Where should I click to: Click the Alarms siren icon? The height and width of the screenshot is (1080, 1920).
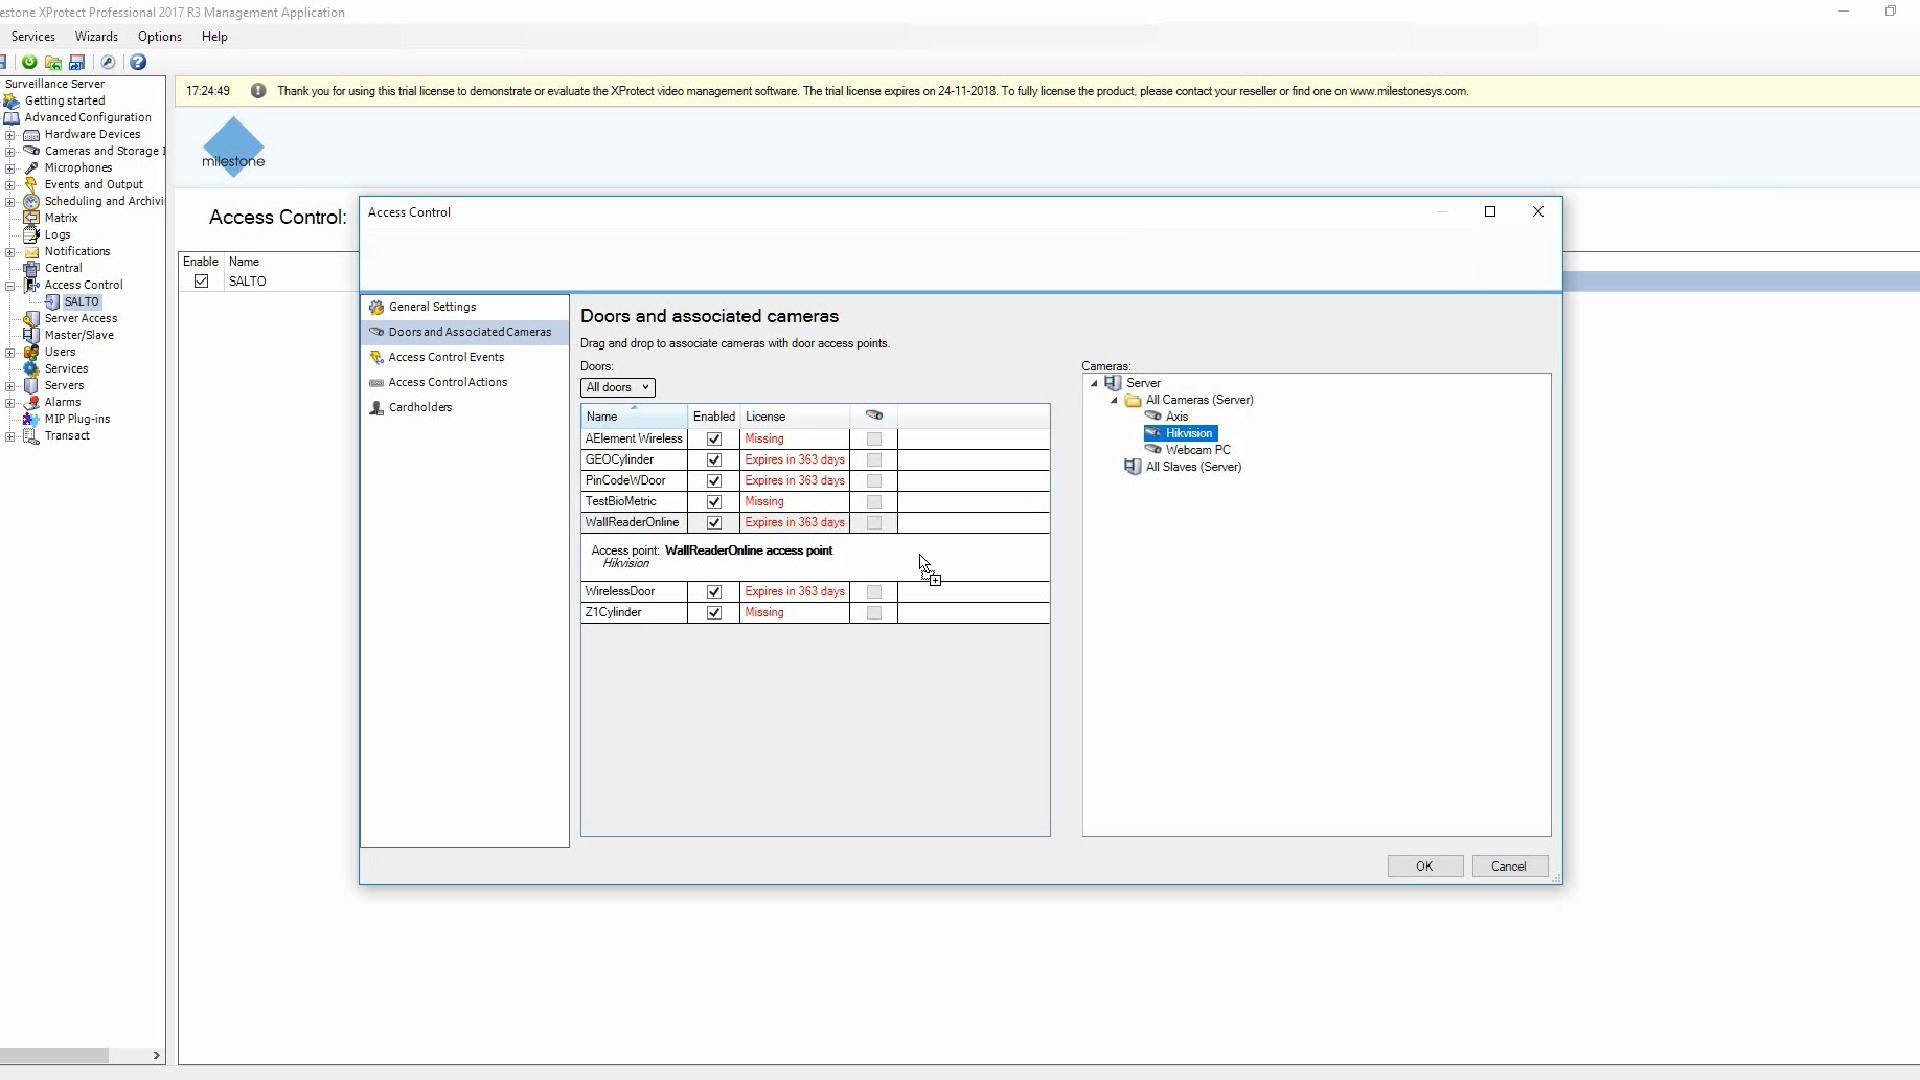click(x=32, y=402)
